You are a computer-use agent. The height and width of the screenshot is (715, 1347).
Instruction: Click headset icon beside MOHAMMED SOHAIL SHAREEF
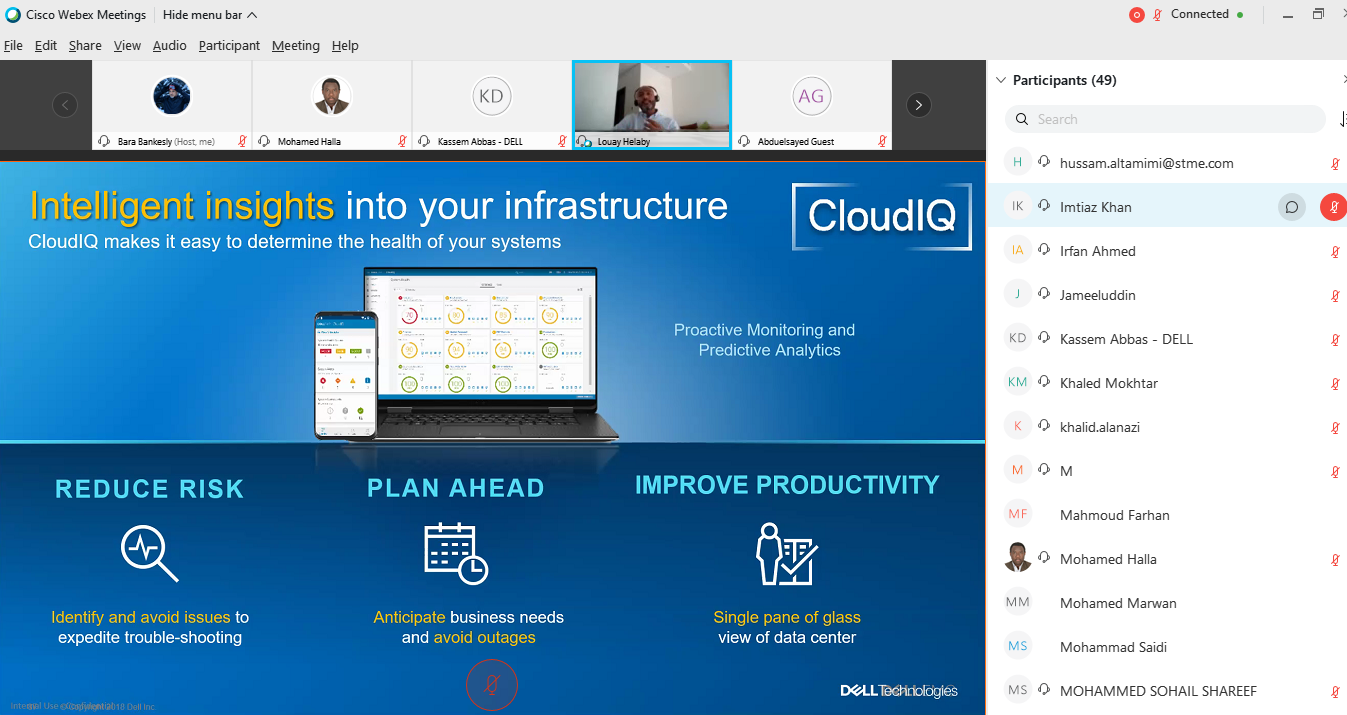click(x=1044, y=690)
